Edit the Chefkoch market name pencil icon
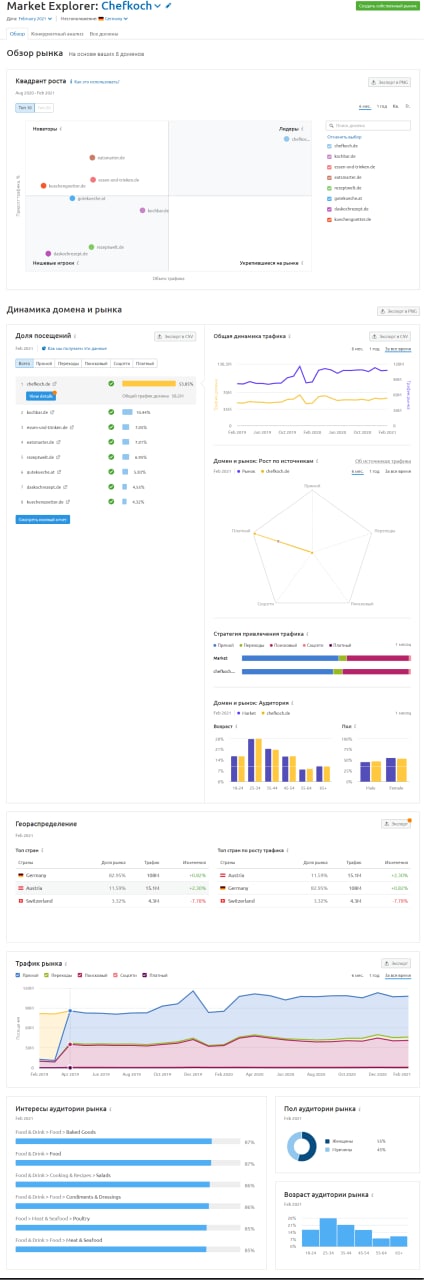The height and width of the screenshot is (1280, 424). pos(169,6)
